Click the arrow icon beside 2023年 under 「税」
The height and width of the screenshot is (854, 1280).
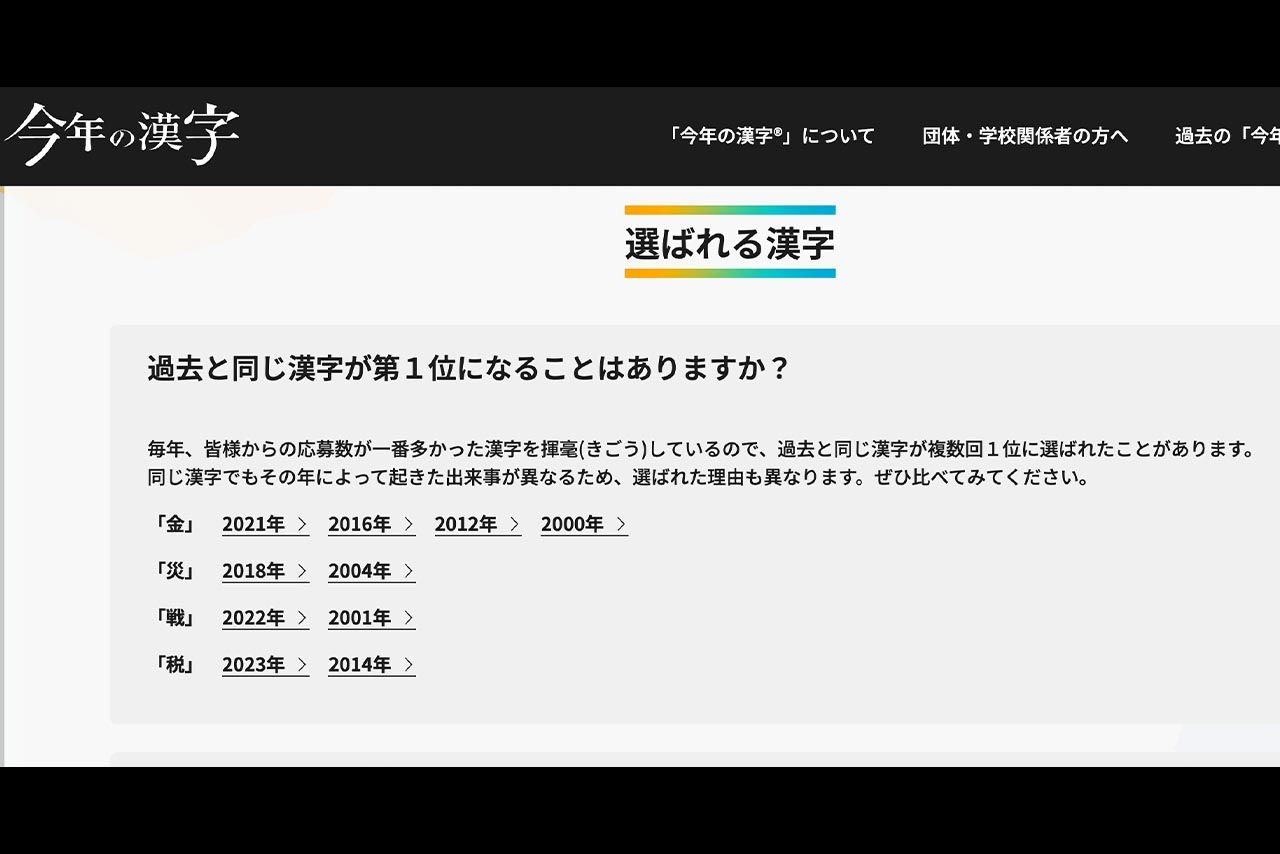pyautogui.click(x=303, y=664)
